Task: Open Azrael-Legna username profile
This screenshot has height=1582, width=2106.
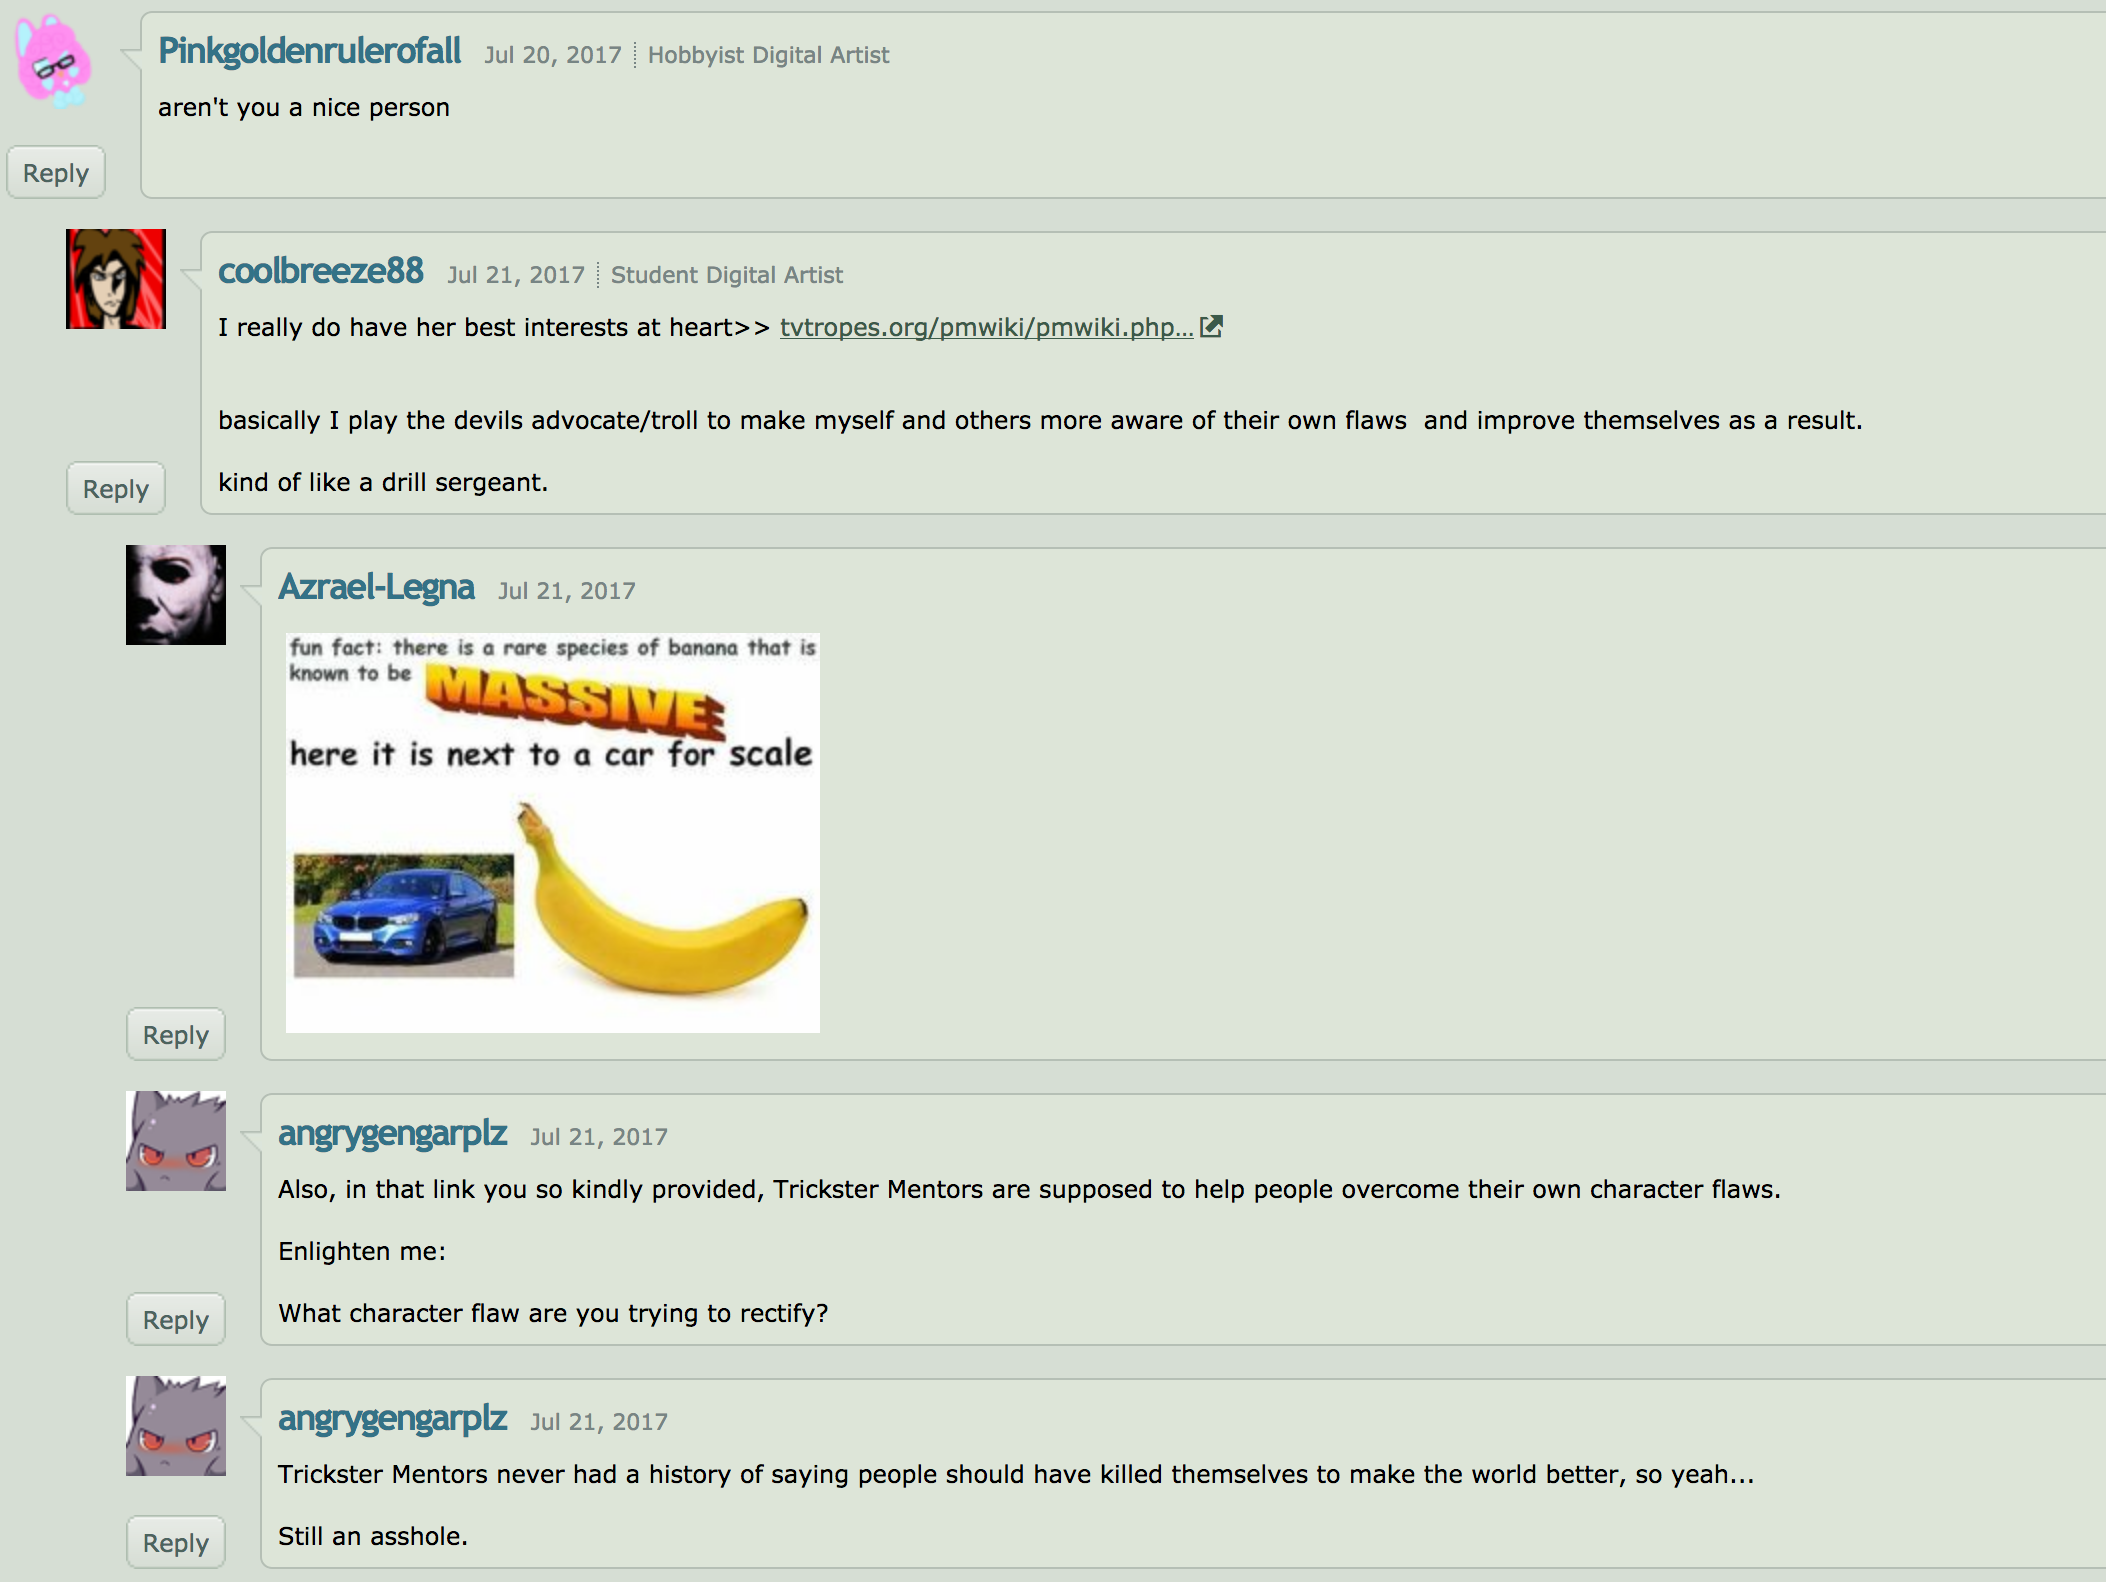Action: (377, 587)
